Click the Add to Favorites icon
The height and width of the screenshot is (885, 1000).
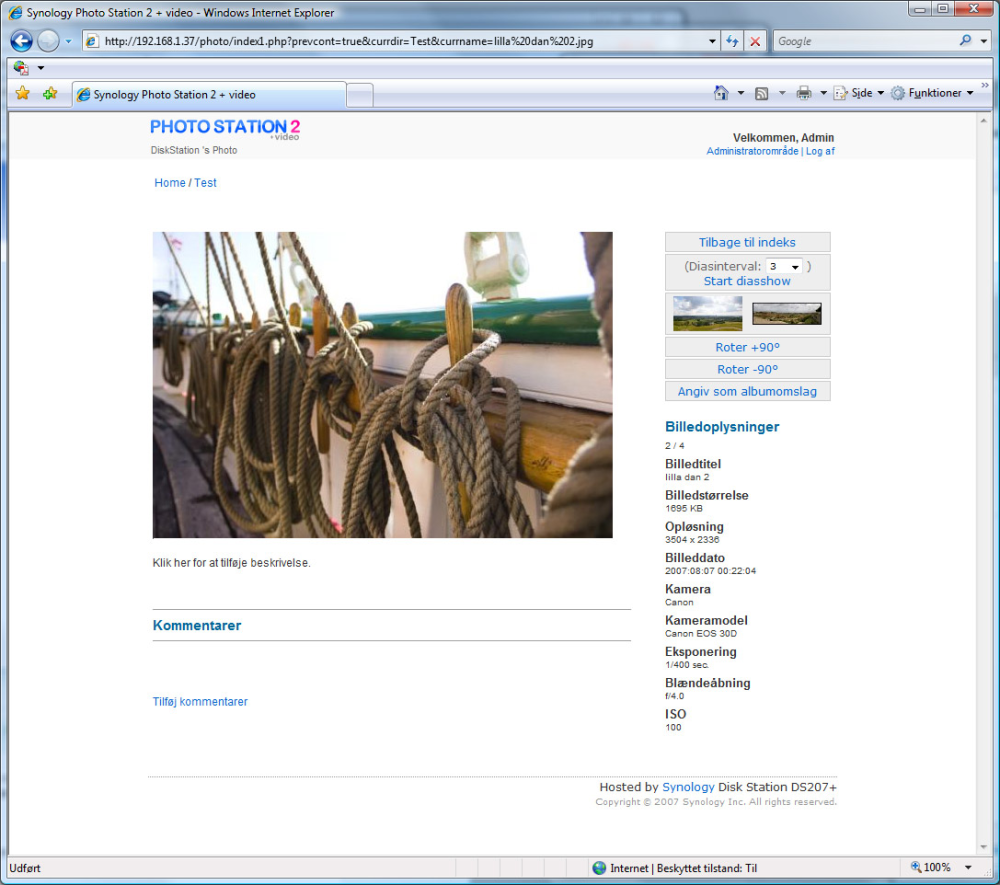[50, 94]
